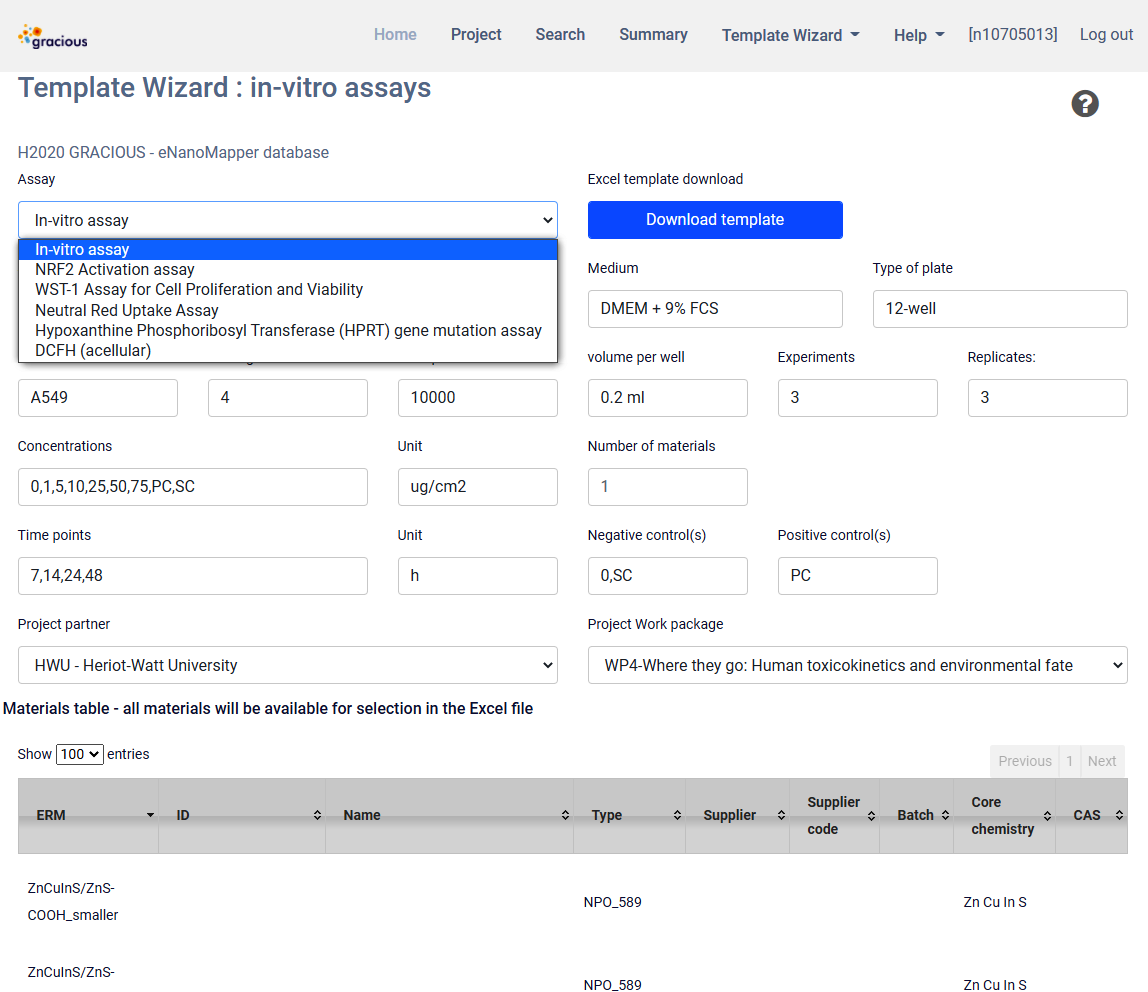Sort table by Batch column arrows
This screenshot has width=1148, height=992.
945,816
